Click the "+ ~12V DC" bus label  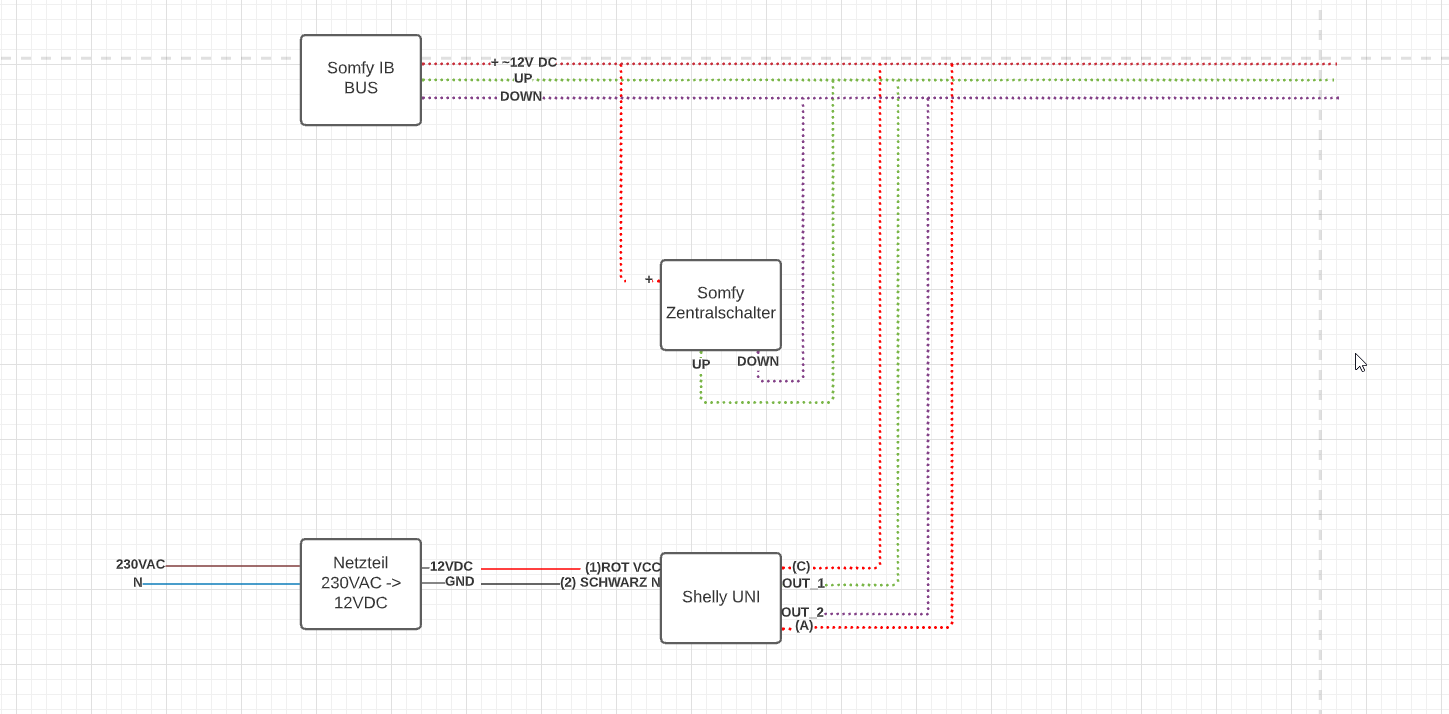coord(524,62)
